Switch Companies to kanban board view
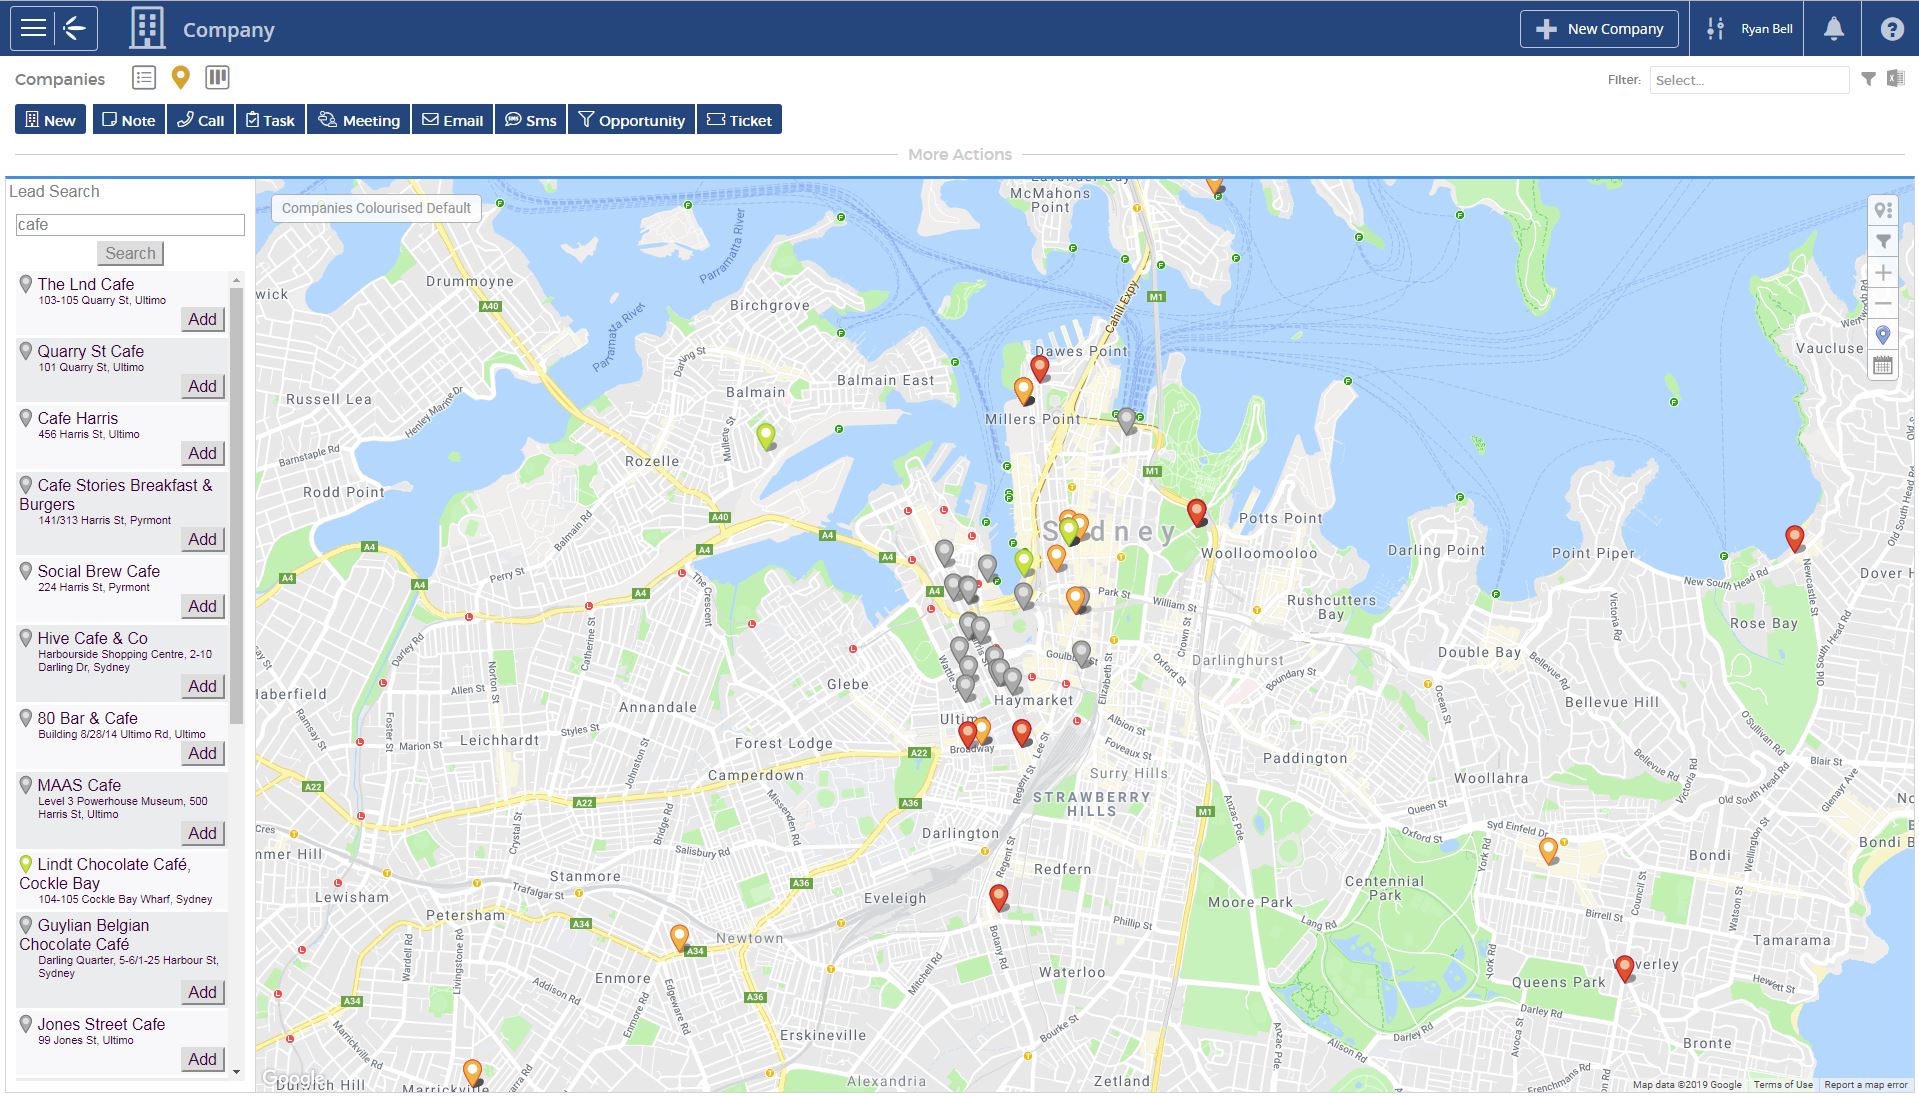This screenshot has width=1919, height=1097. pyautogui.click(x=217, y=78)
